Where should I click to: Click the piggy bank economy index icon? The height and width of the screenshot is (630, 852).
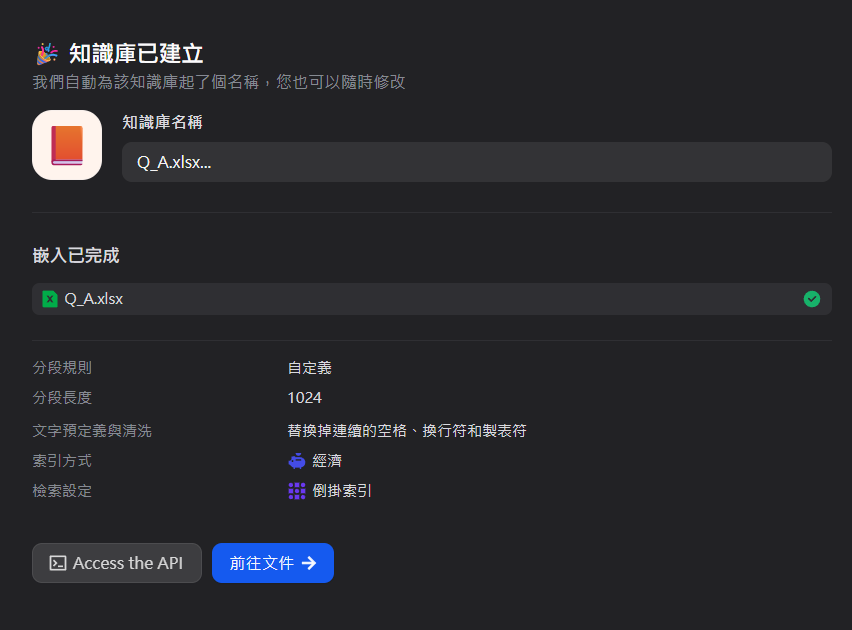click(x=297, y=461)
